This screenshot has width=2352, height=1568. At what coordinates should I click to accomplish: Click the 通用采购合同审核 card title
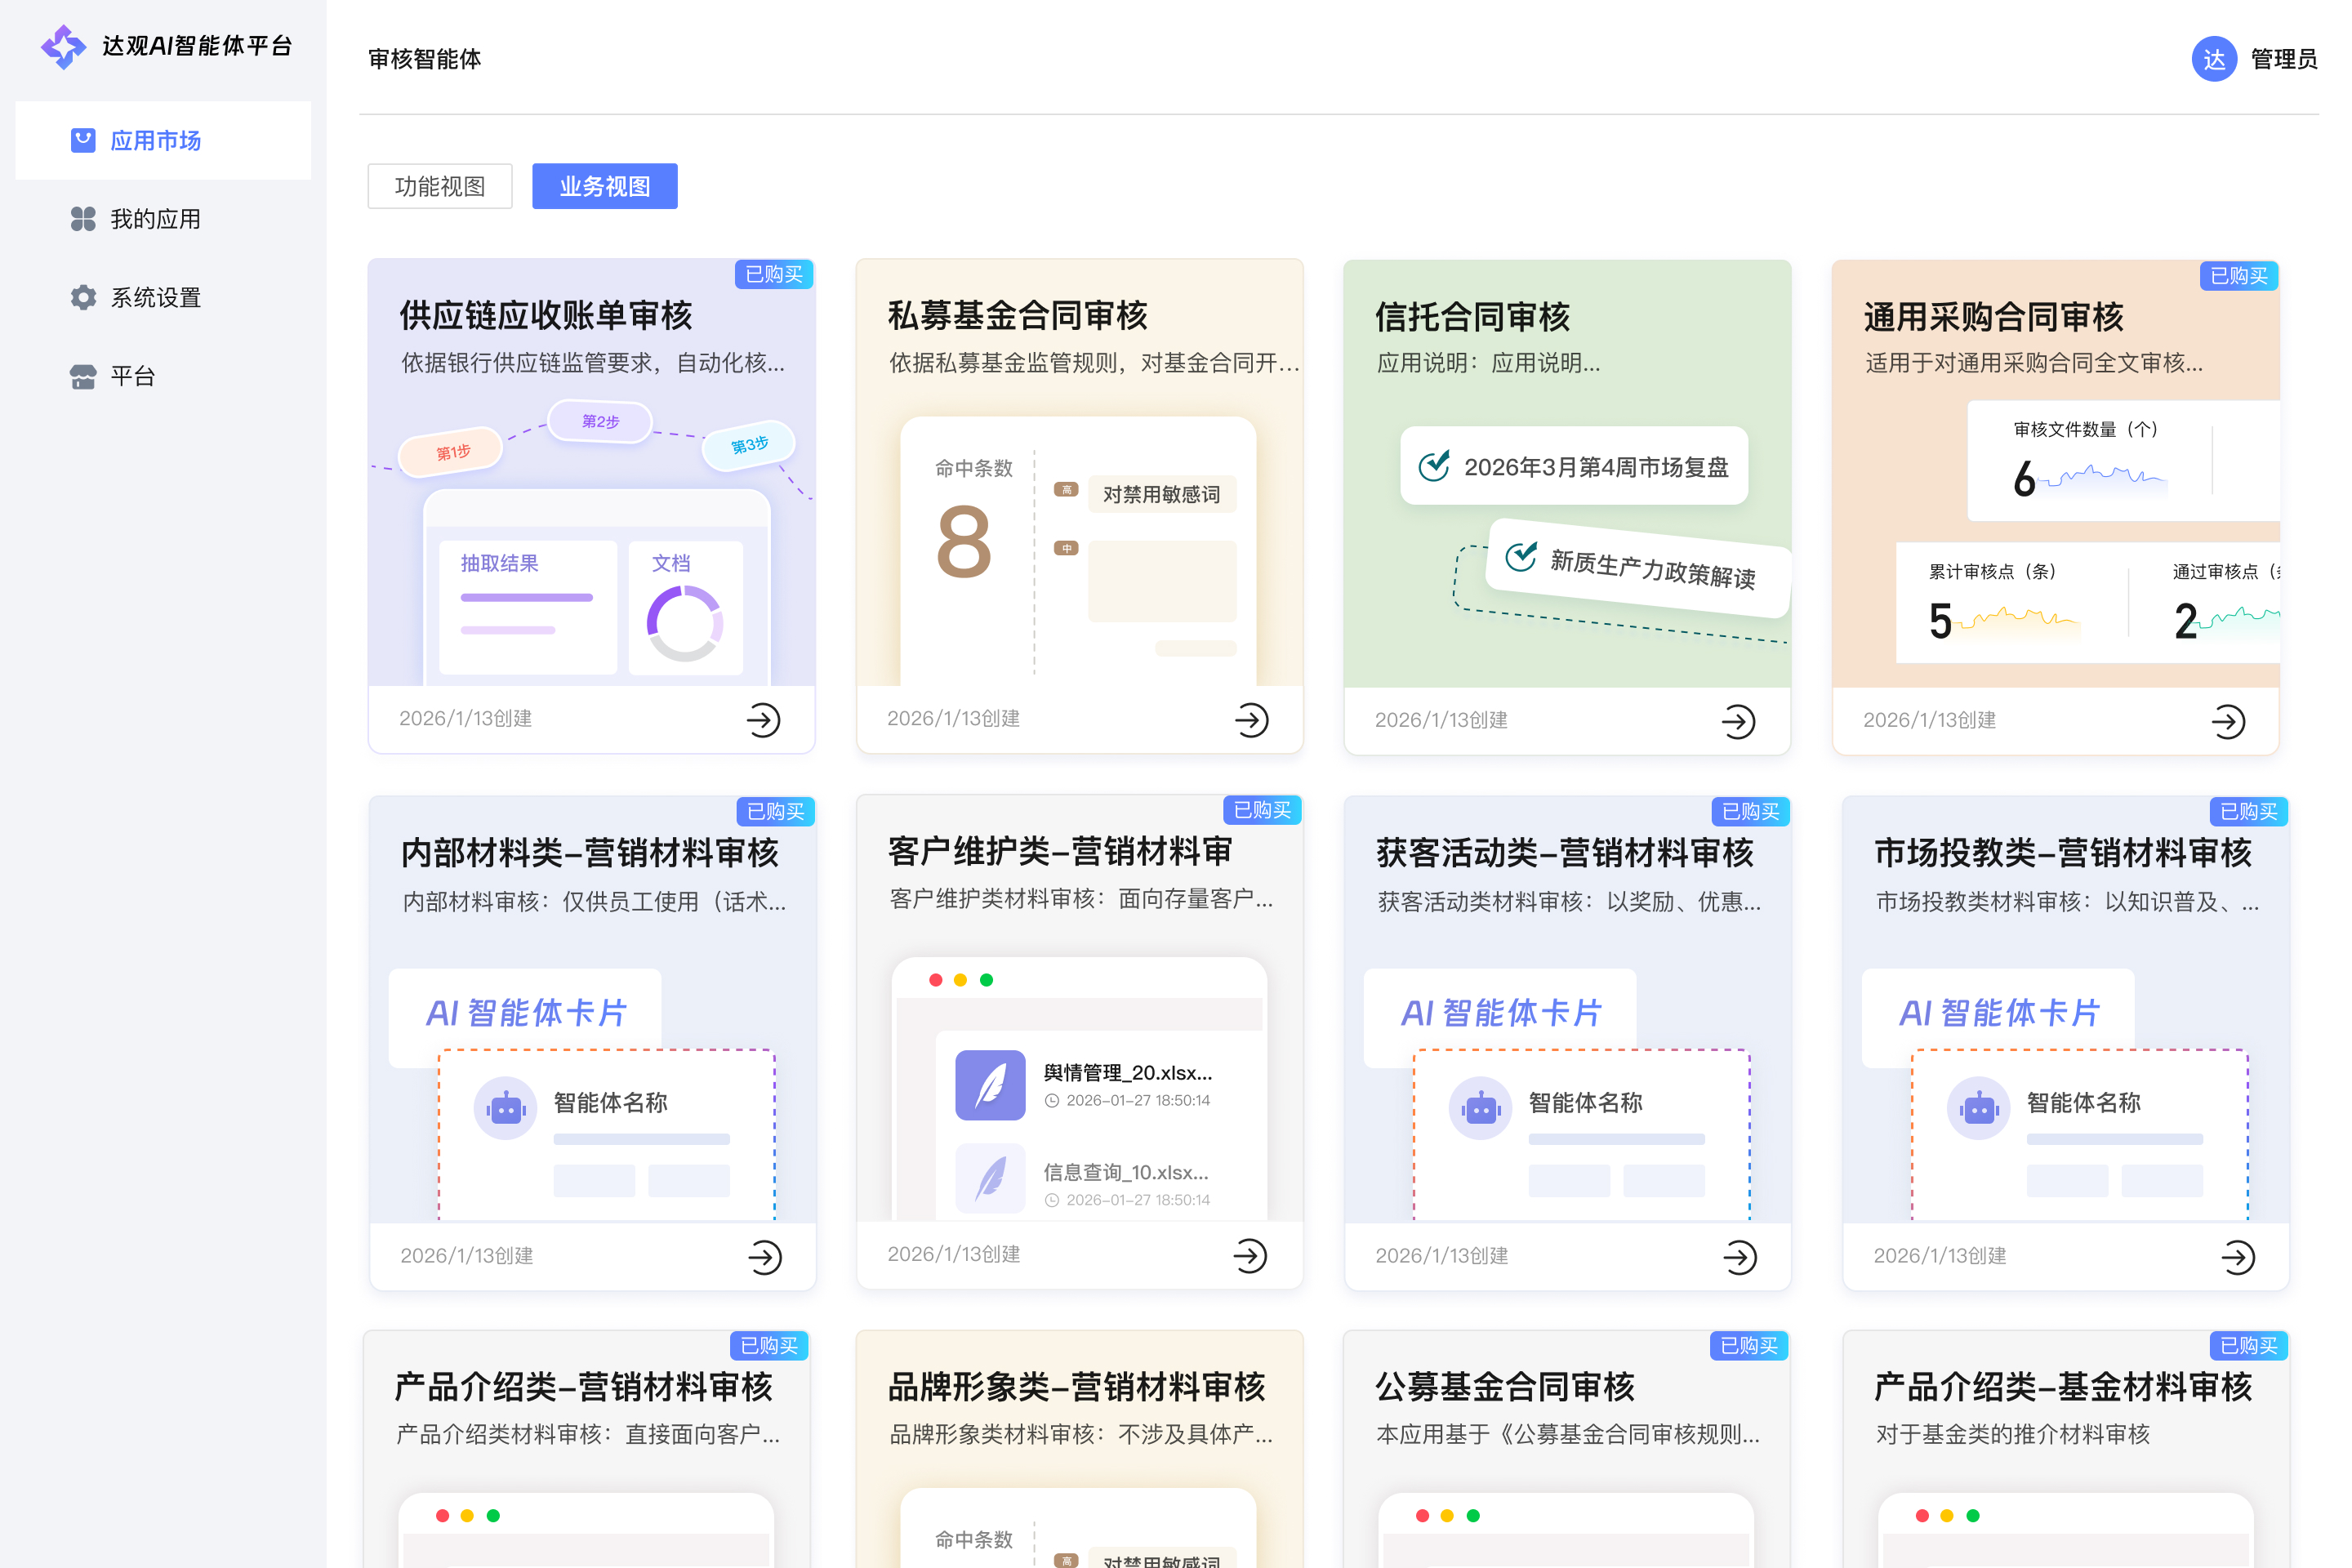coord(1994,317)
